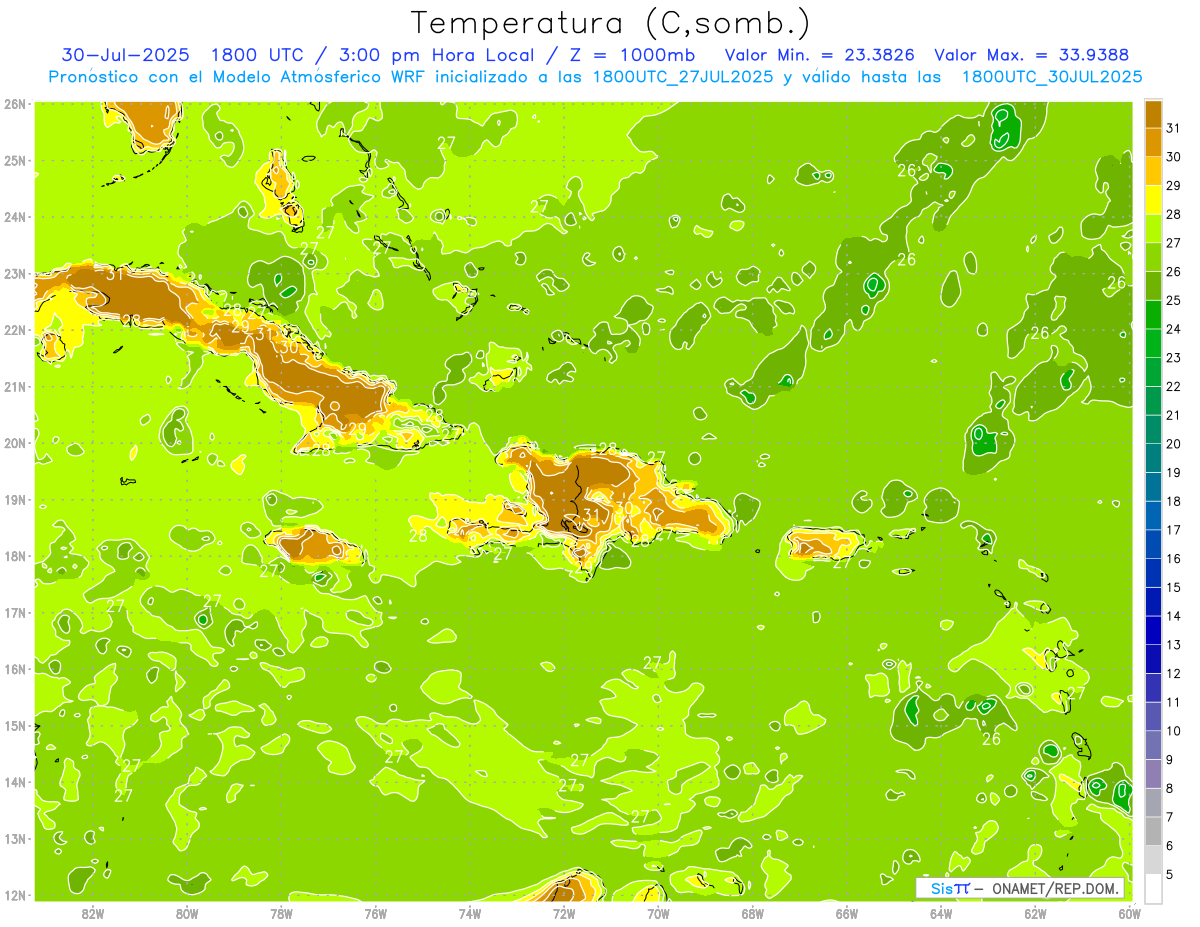Viewport: 1200px width, 927px height.
Task: Click the '15N' latitude axis label
Action: 14,725
